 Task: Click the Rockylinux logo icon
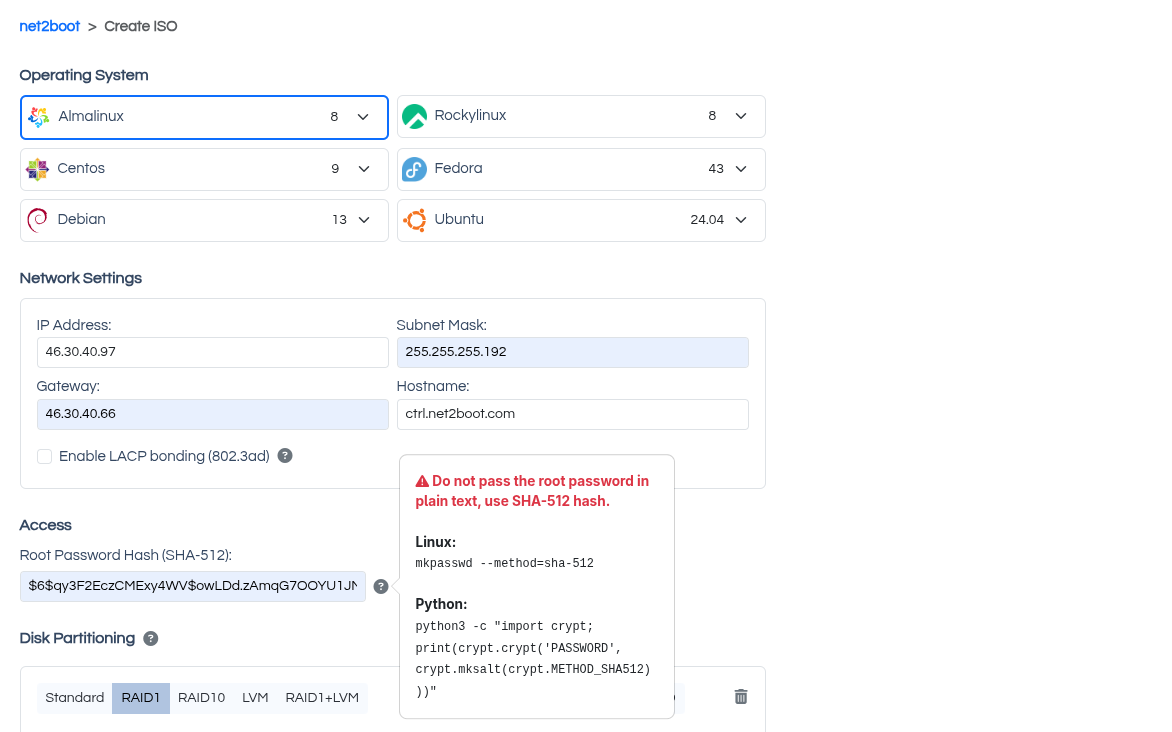(x=414, y=117)
